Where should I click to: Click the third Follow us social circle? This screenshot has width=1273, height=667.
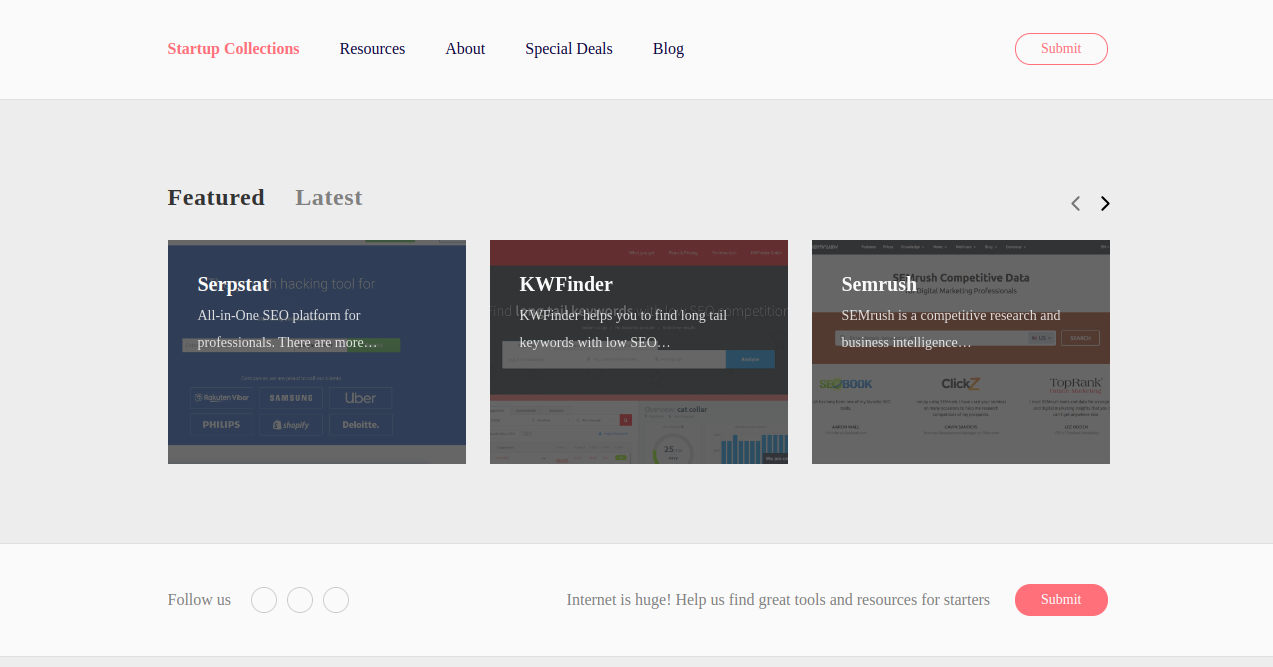tap(336, 600)
